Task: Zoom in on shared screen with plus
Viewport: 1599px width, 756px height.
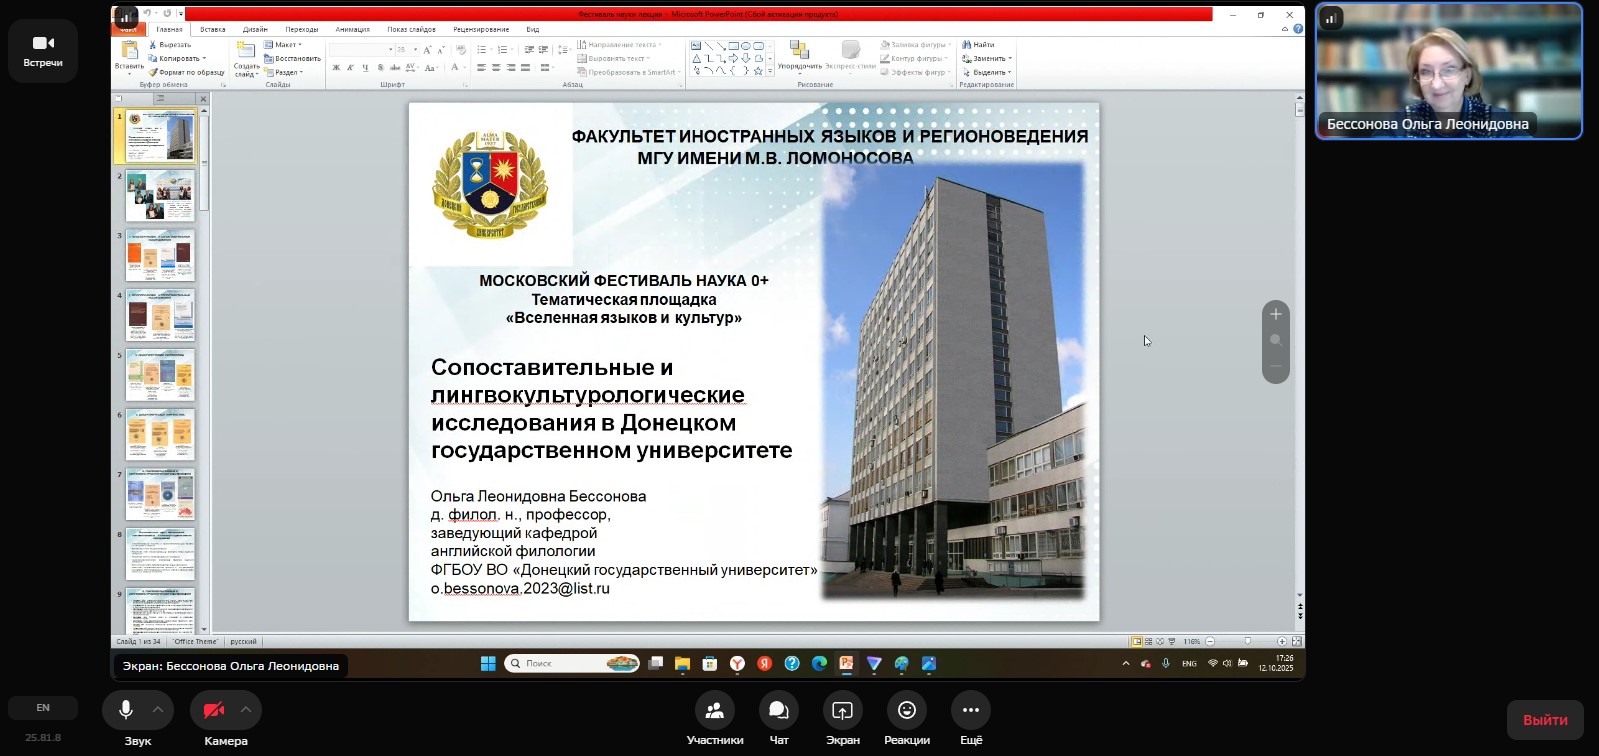Action: coord(1276,314)
